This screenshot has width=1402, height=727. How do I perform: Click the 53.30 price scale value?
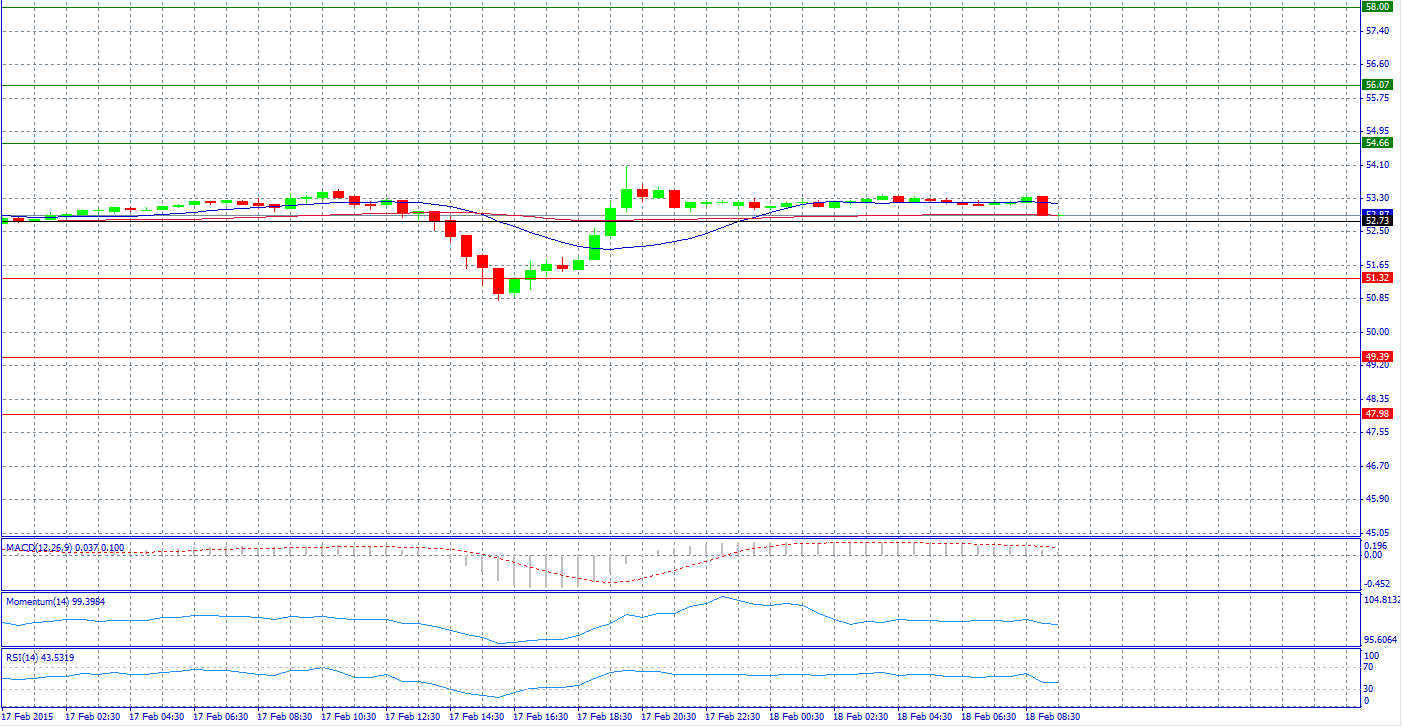1377,198
